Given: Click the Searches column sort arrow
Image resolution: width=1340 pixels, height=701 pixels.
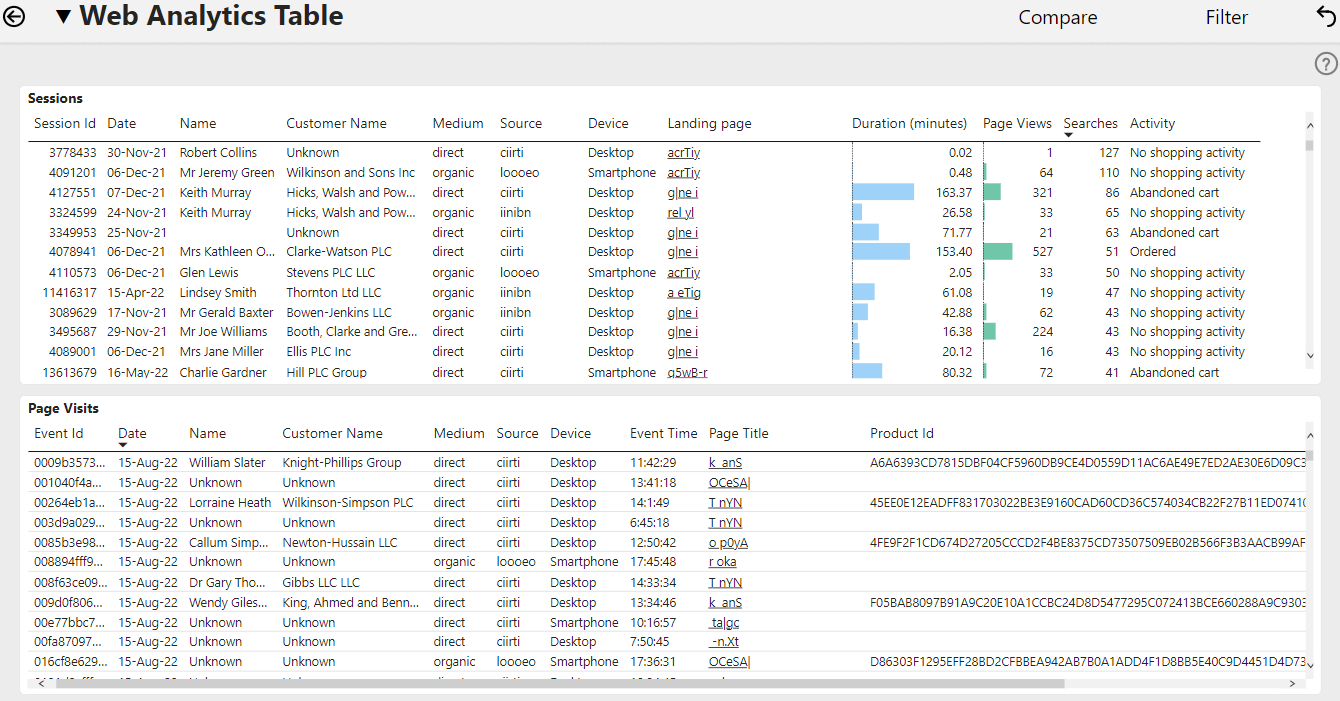Looking at the screenshot, I should tap(1068, 135).
